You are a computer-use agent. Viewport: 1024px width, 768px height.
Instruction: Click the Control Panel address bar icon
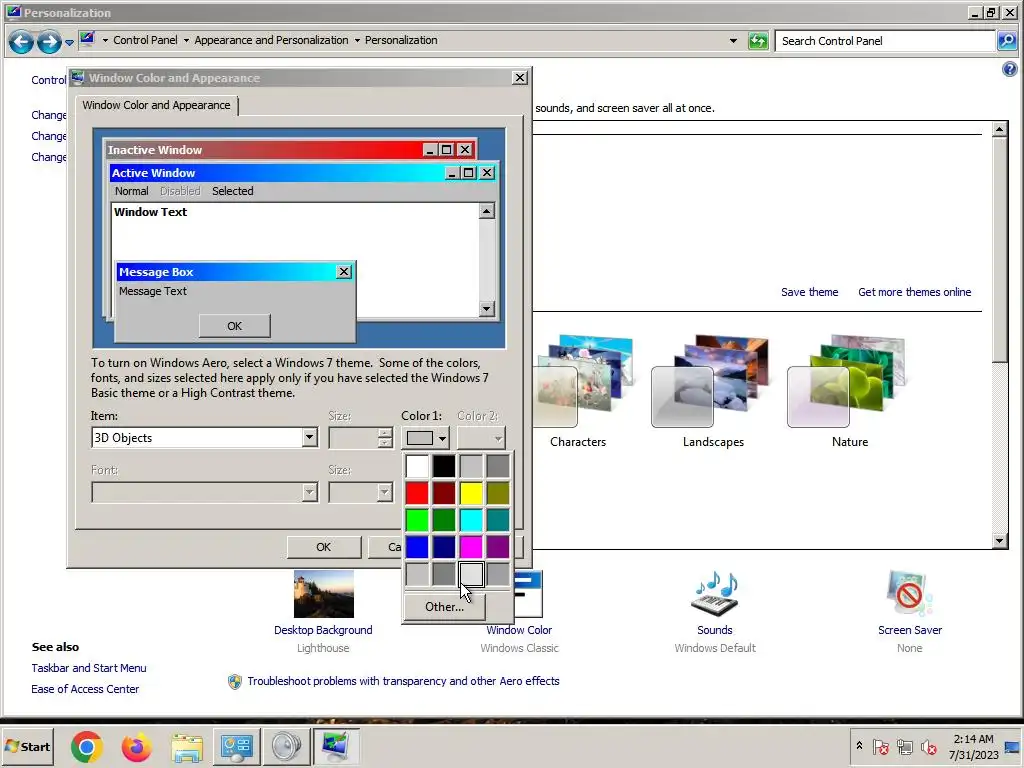(x=87, y=40)
